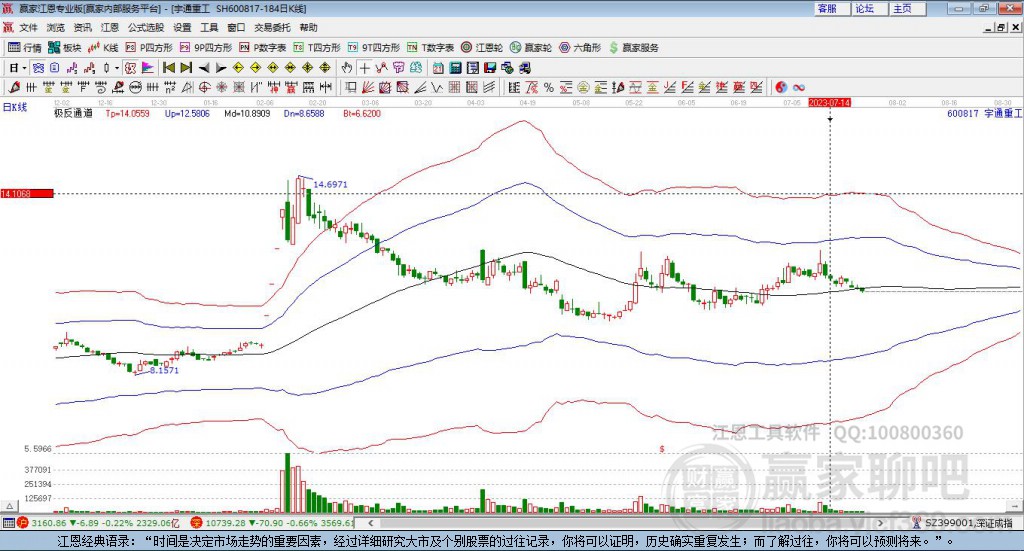Image resolution: width=1024 pixels, height=551 pixels.
Task: Jump to last bar icon
Action: [x=186, y=68]
